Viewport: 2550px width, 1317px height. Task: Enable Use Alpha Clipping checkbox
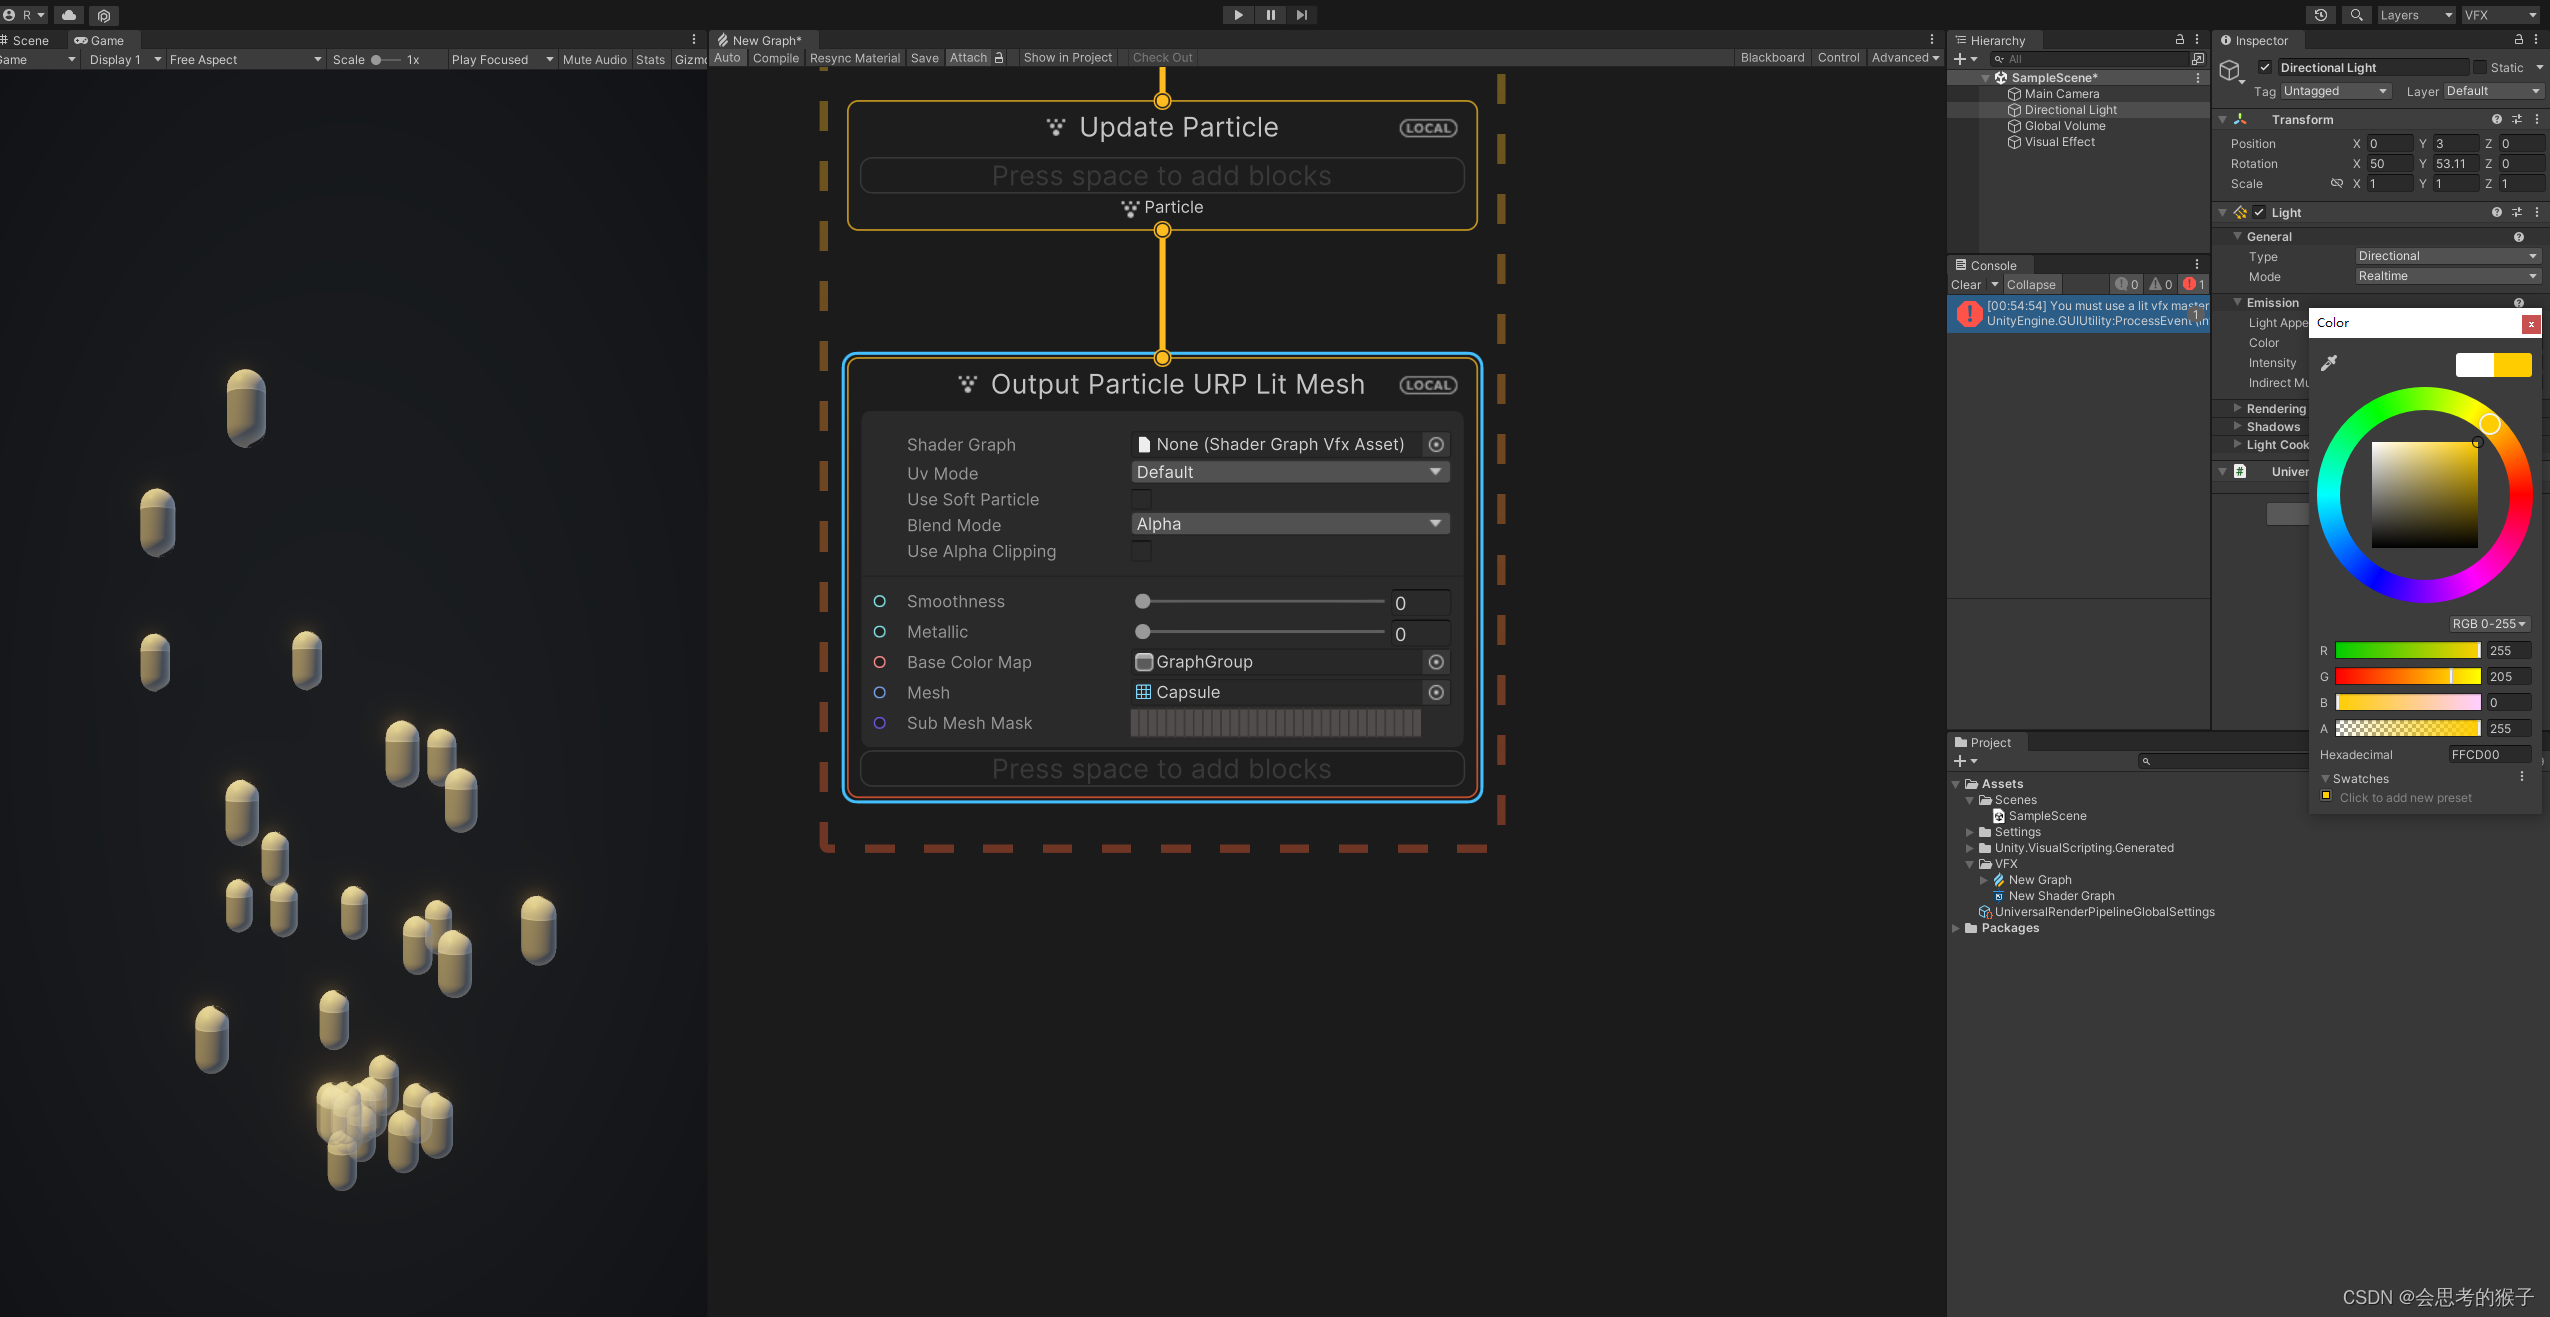1141,551
